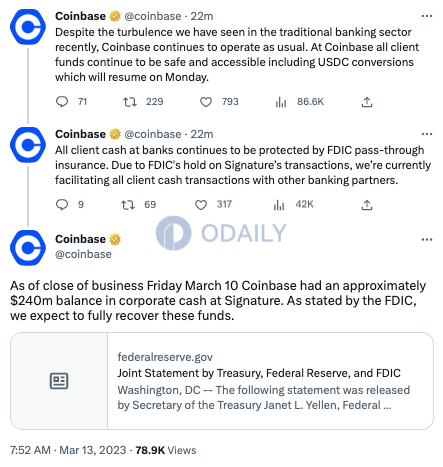The height and width of the screenshot is (467, 443).
Task: Open Coinbase avatar on the main tweet
Action: (28, 248)
